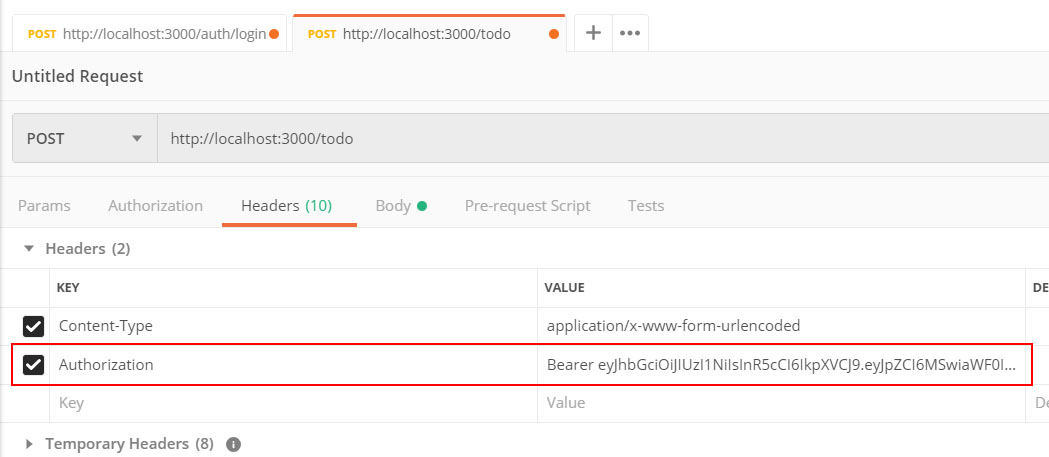The width and height of the screenshot is (1049, 457).
Task: Open the Params tab
Action: 44,205
